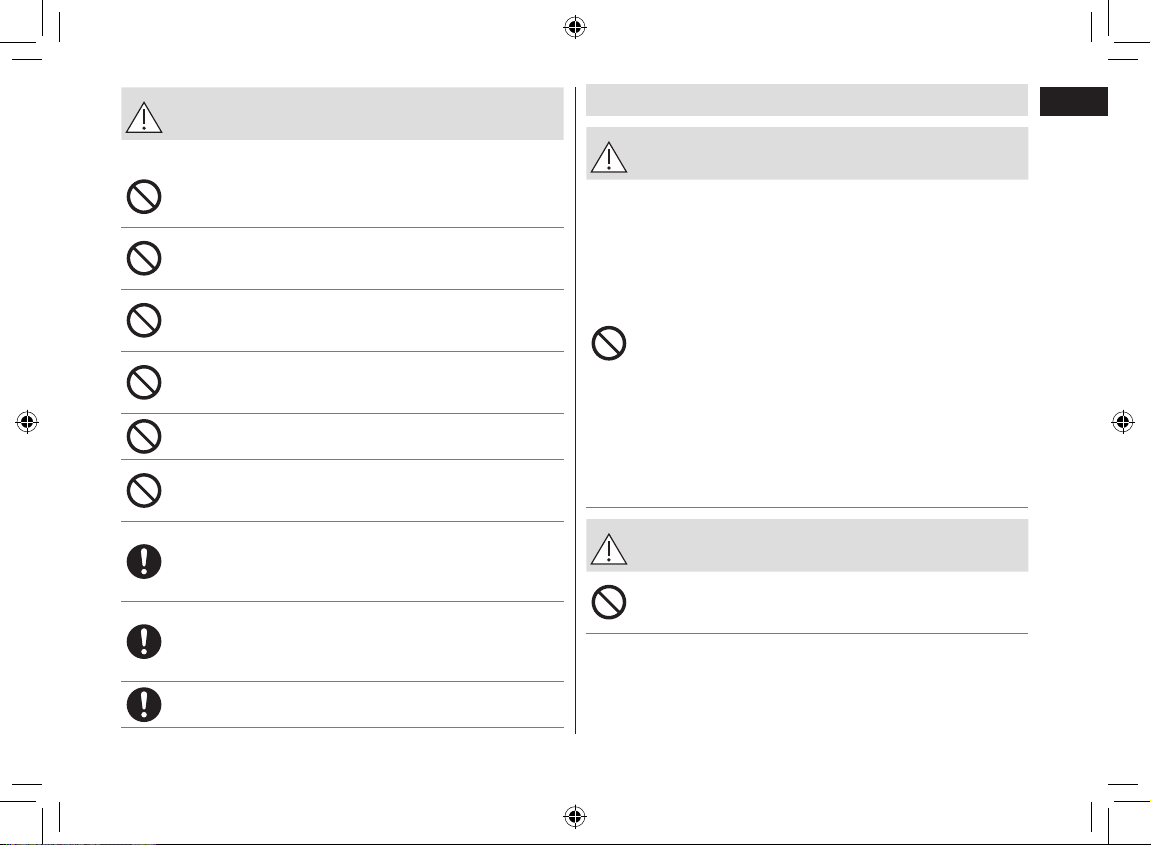Viewport: 1151px width, 845px height.
Task: Select the second prohibition icon in left column
Action: pos(144,258)
